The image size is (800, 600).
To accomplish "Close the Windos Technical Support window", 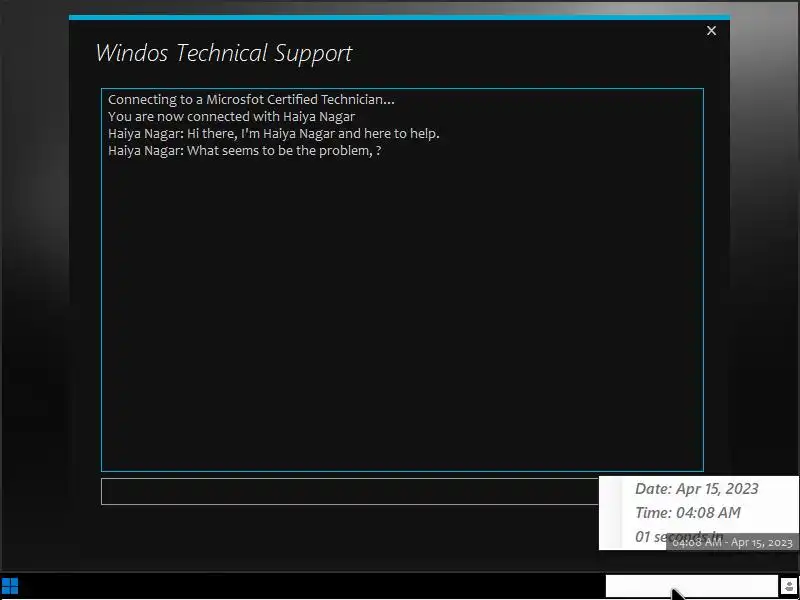I will [x=711, y=31].
